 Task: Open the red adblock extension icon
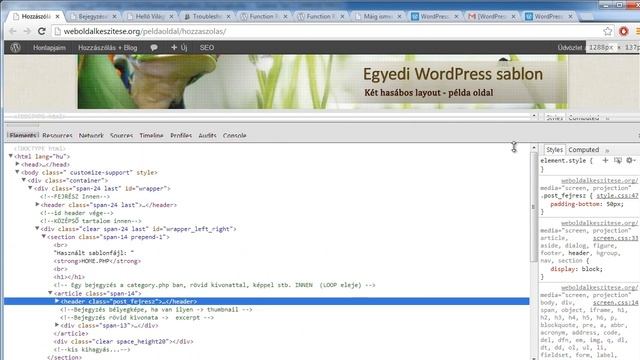[623, 31]
